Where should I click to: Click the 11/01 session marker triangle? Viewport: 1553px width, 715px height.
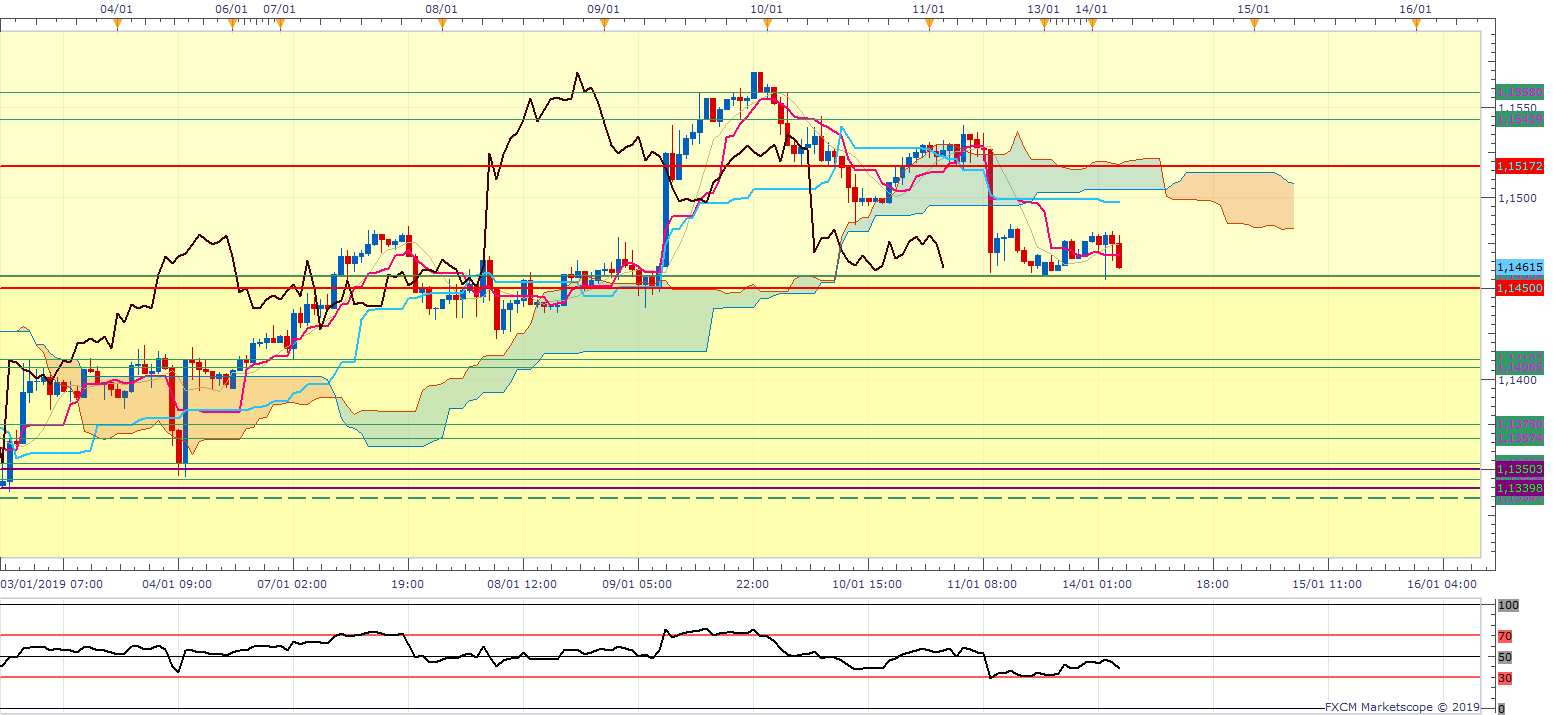(x=929, y=26)
